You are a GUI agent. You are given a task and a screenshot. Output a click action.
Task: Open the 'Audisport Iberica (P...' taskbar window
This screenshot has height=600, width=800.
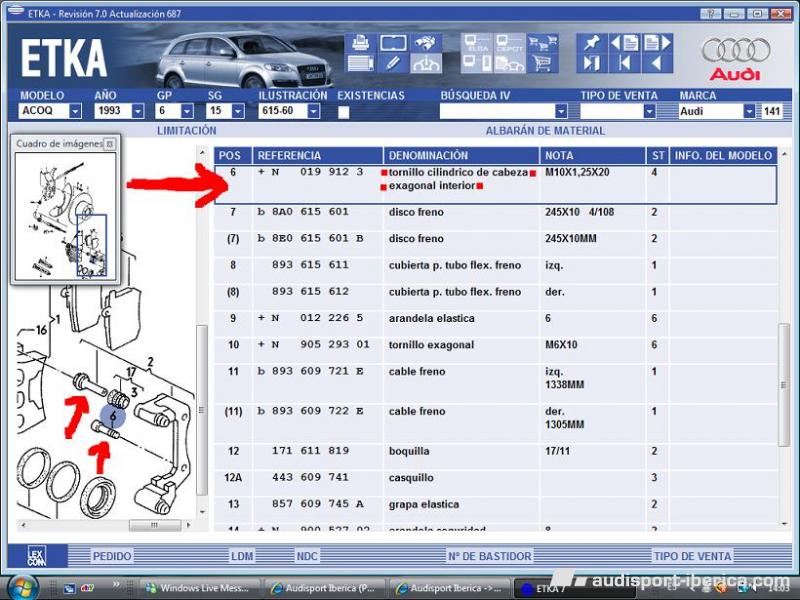326,588
